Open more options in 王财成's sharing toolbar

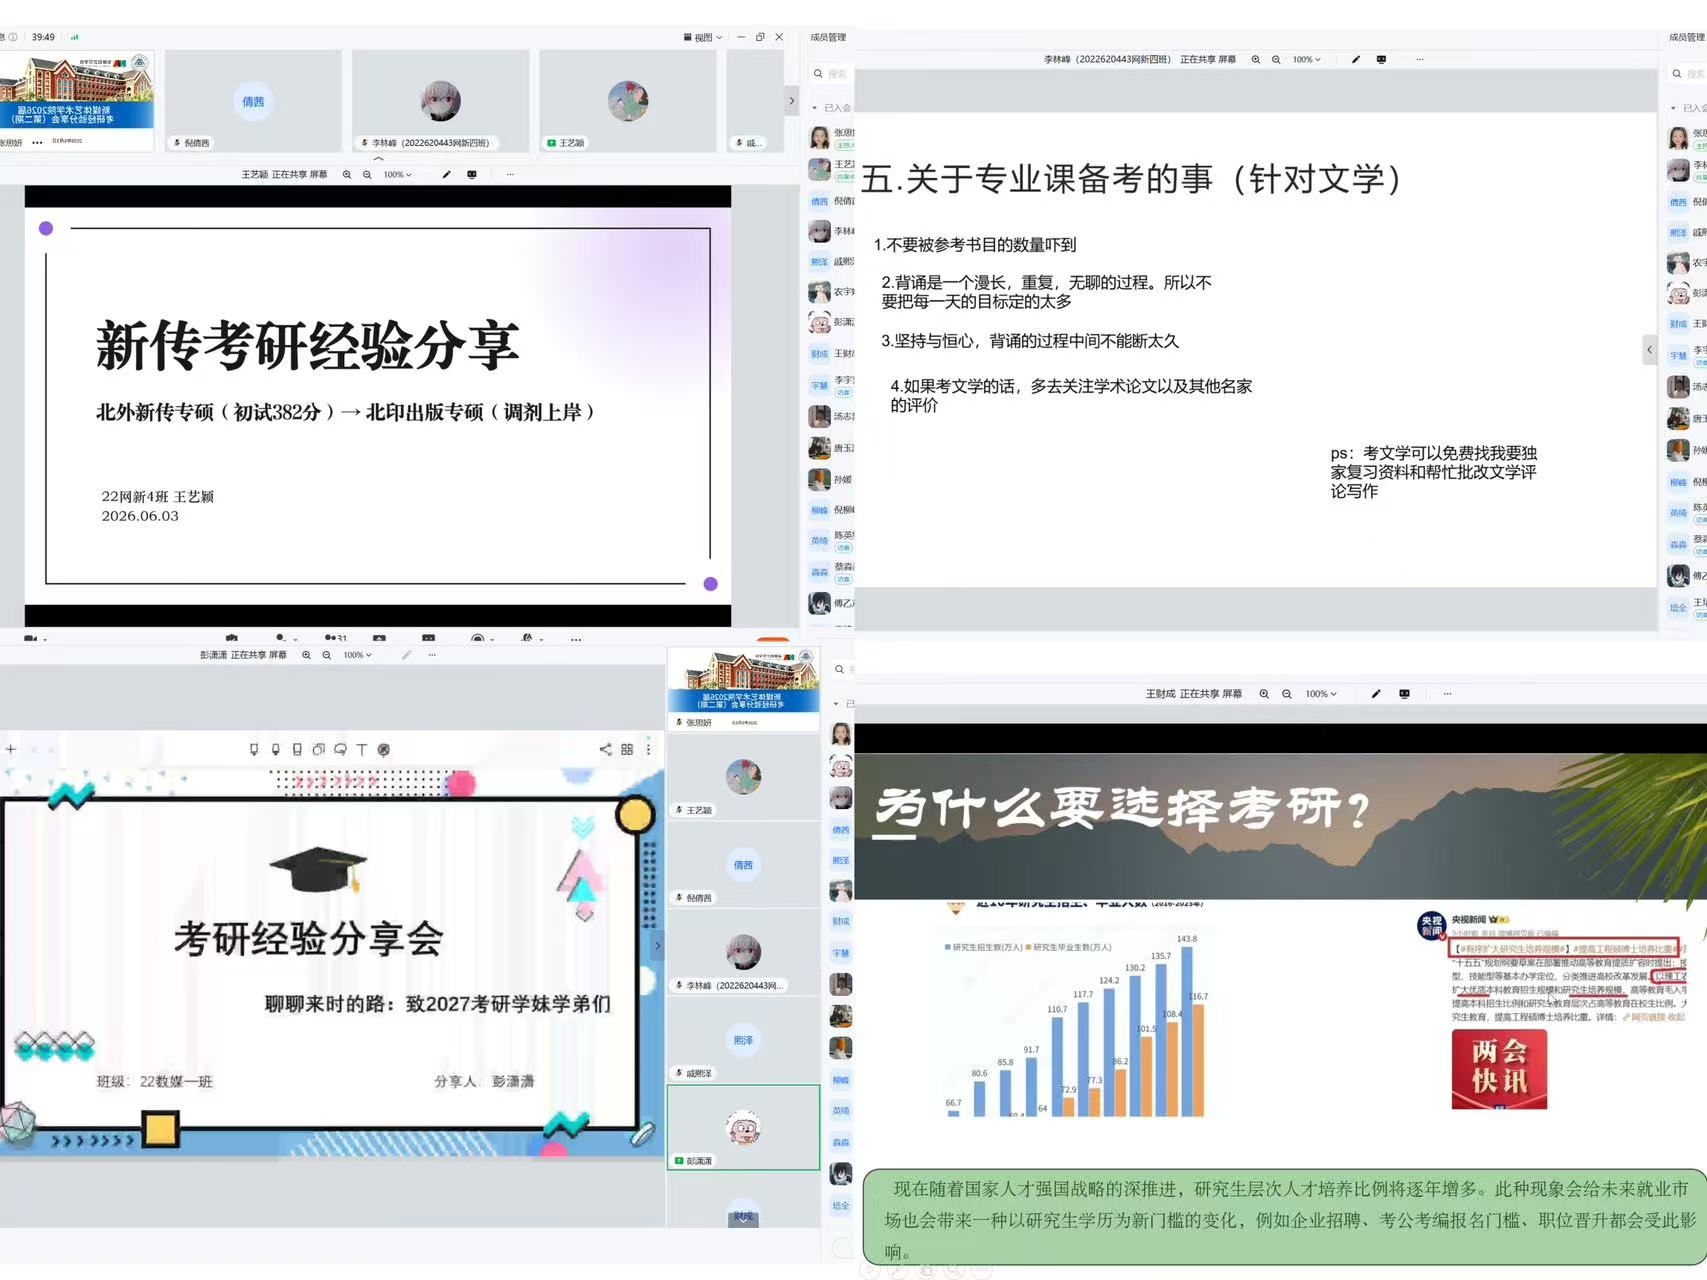coord(1447,693)
